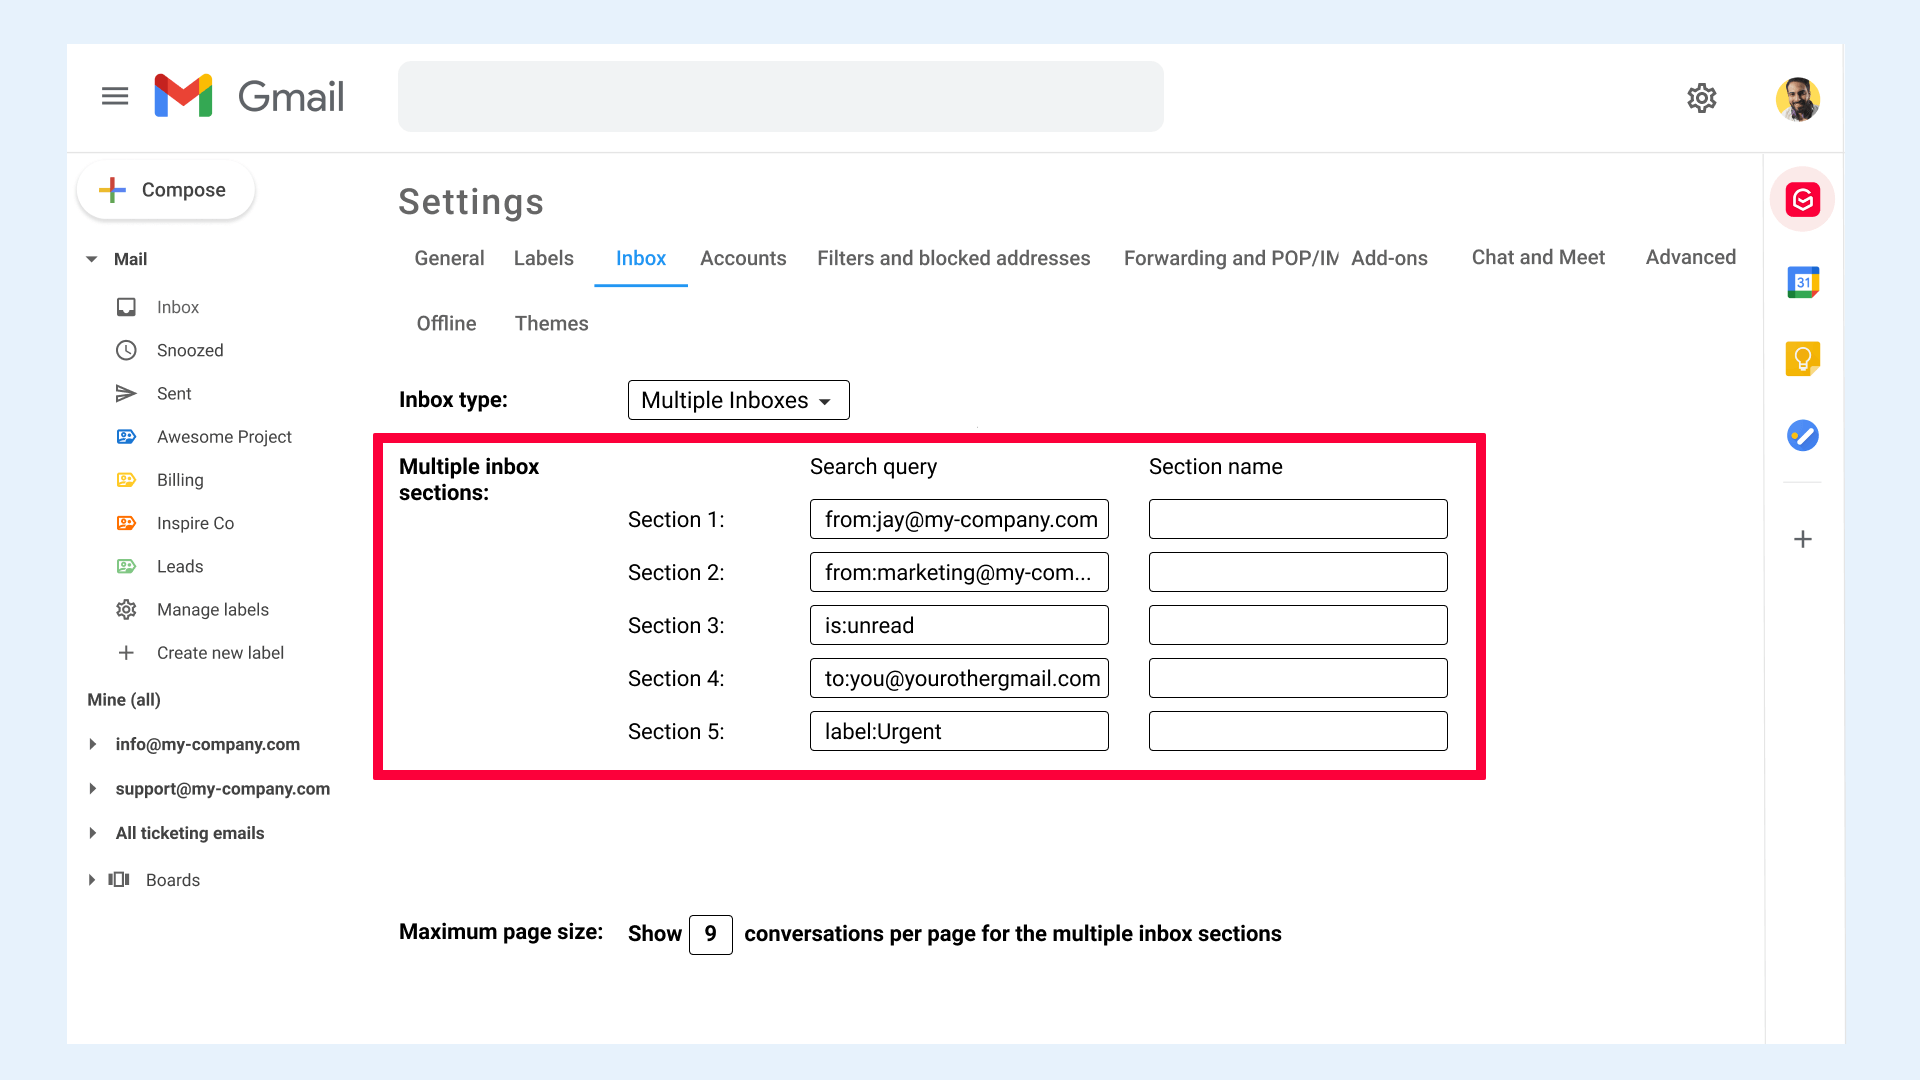Open the Google Calendar side panel icon
The height and width of the screenshot is (1080, 1920).
click(x=1802, y=283)
